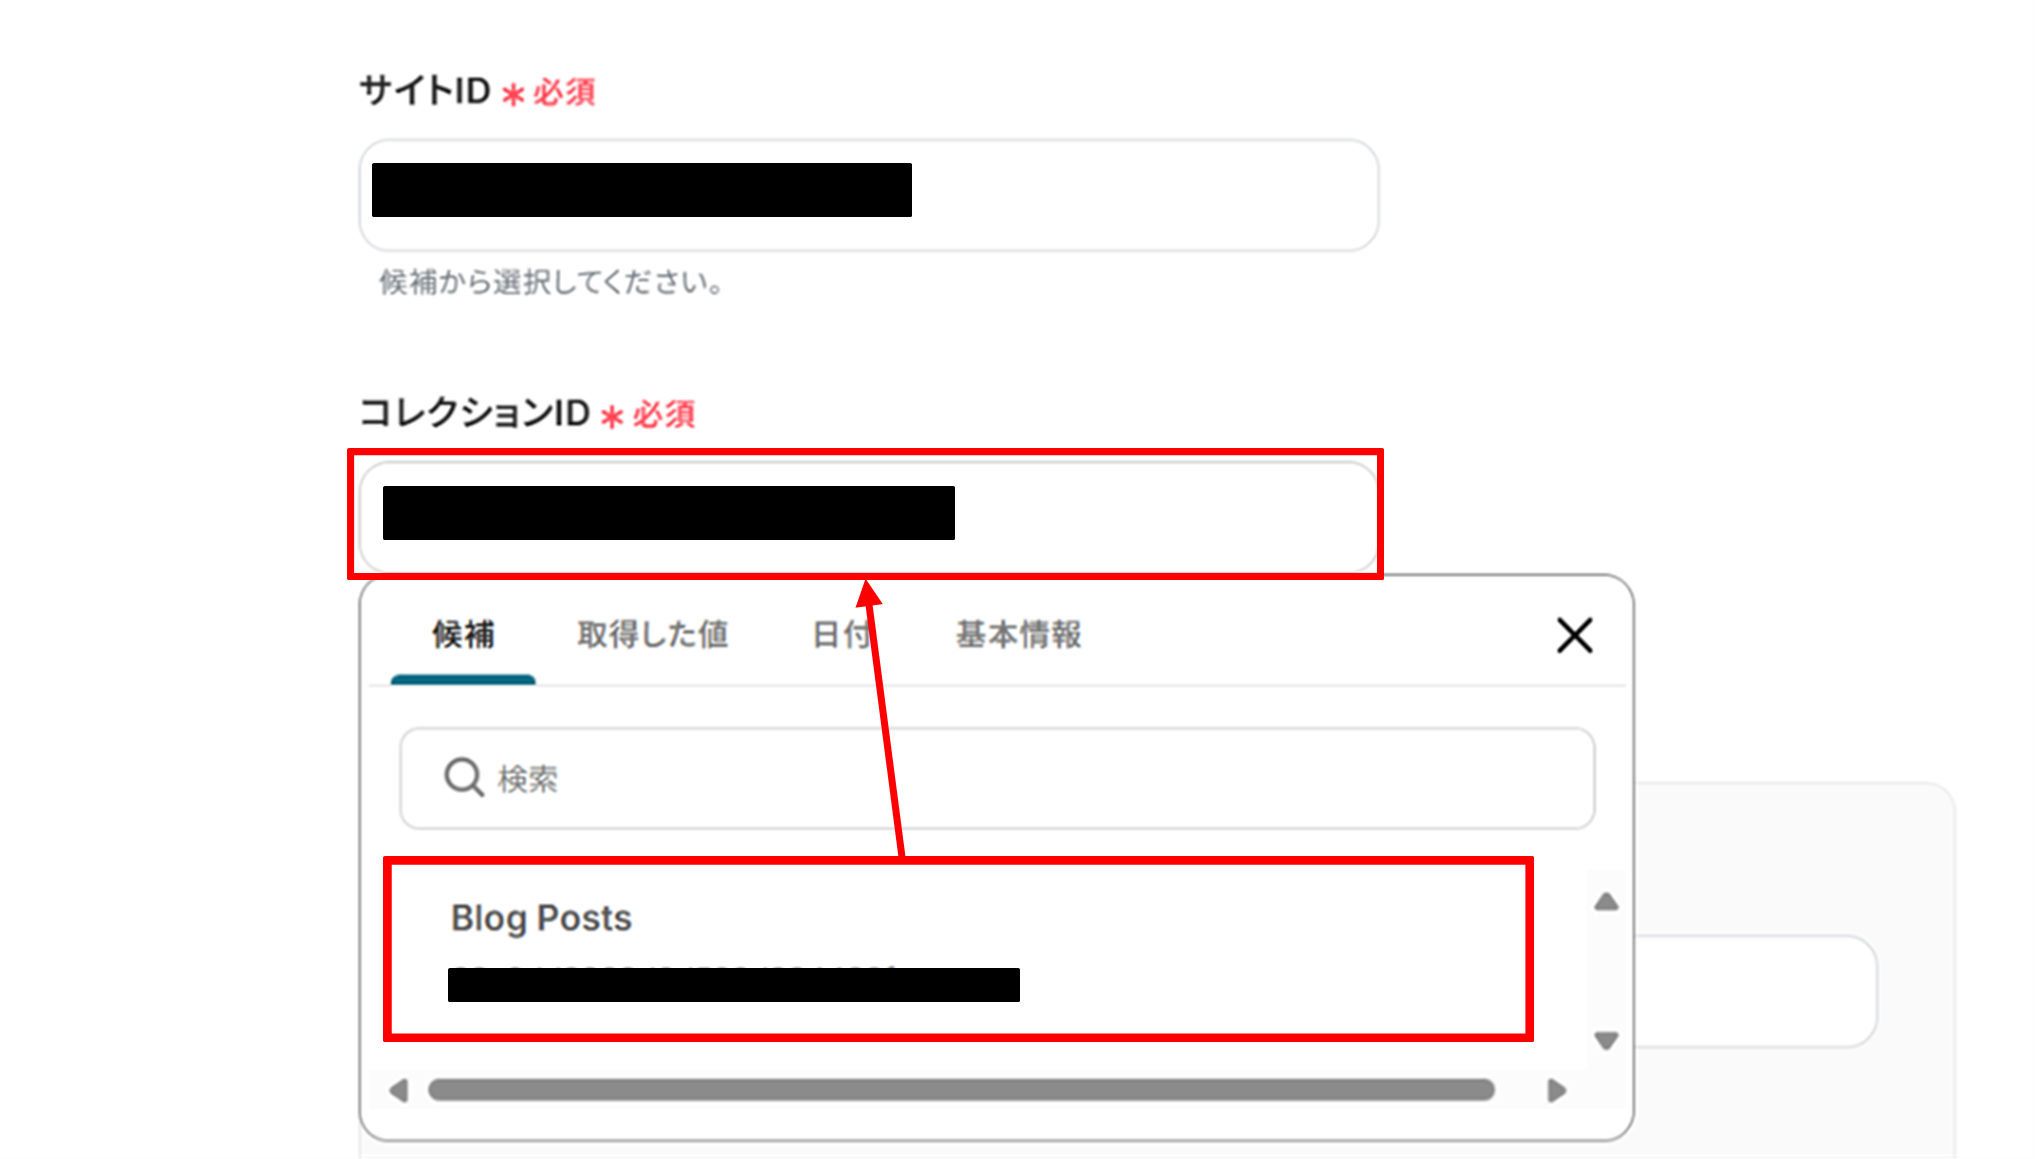Screen dimensions: 2035x1159
Task: Click the scroll up arrow in list
Action: click(x=1606, y=902)
